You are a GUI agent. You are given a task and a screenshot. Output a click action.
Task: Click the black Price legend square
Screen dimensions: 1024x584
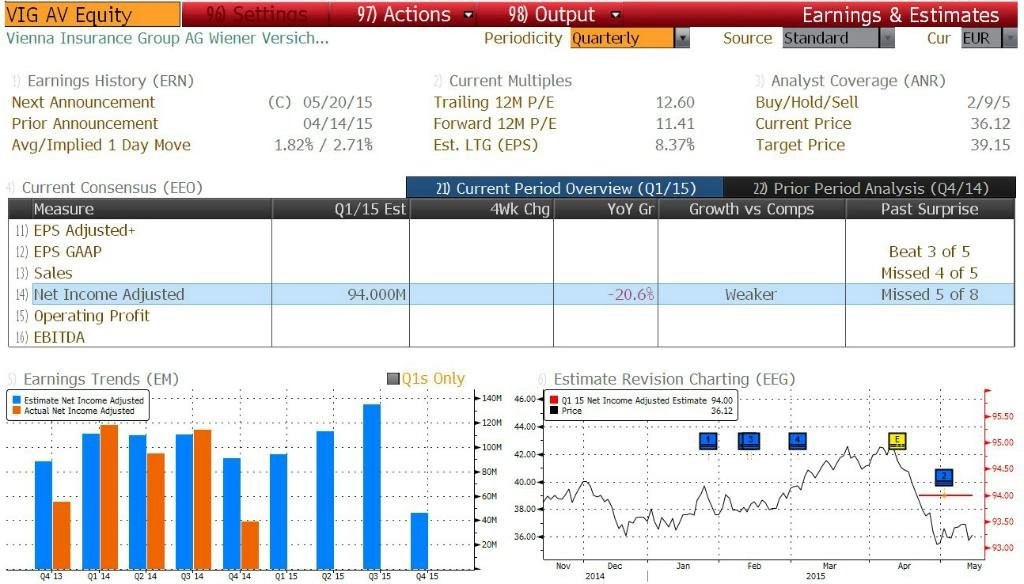[x=554, y=411]
